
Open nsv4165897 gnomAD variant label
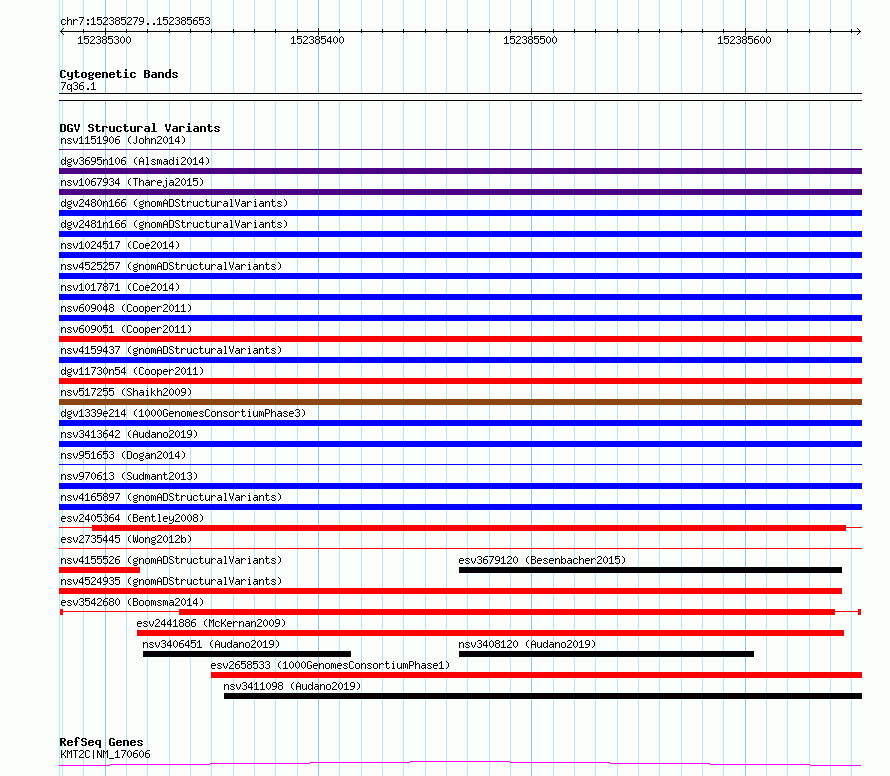(x=171, y=497)
